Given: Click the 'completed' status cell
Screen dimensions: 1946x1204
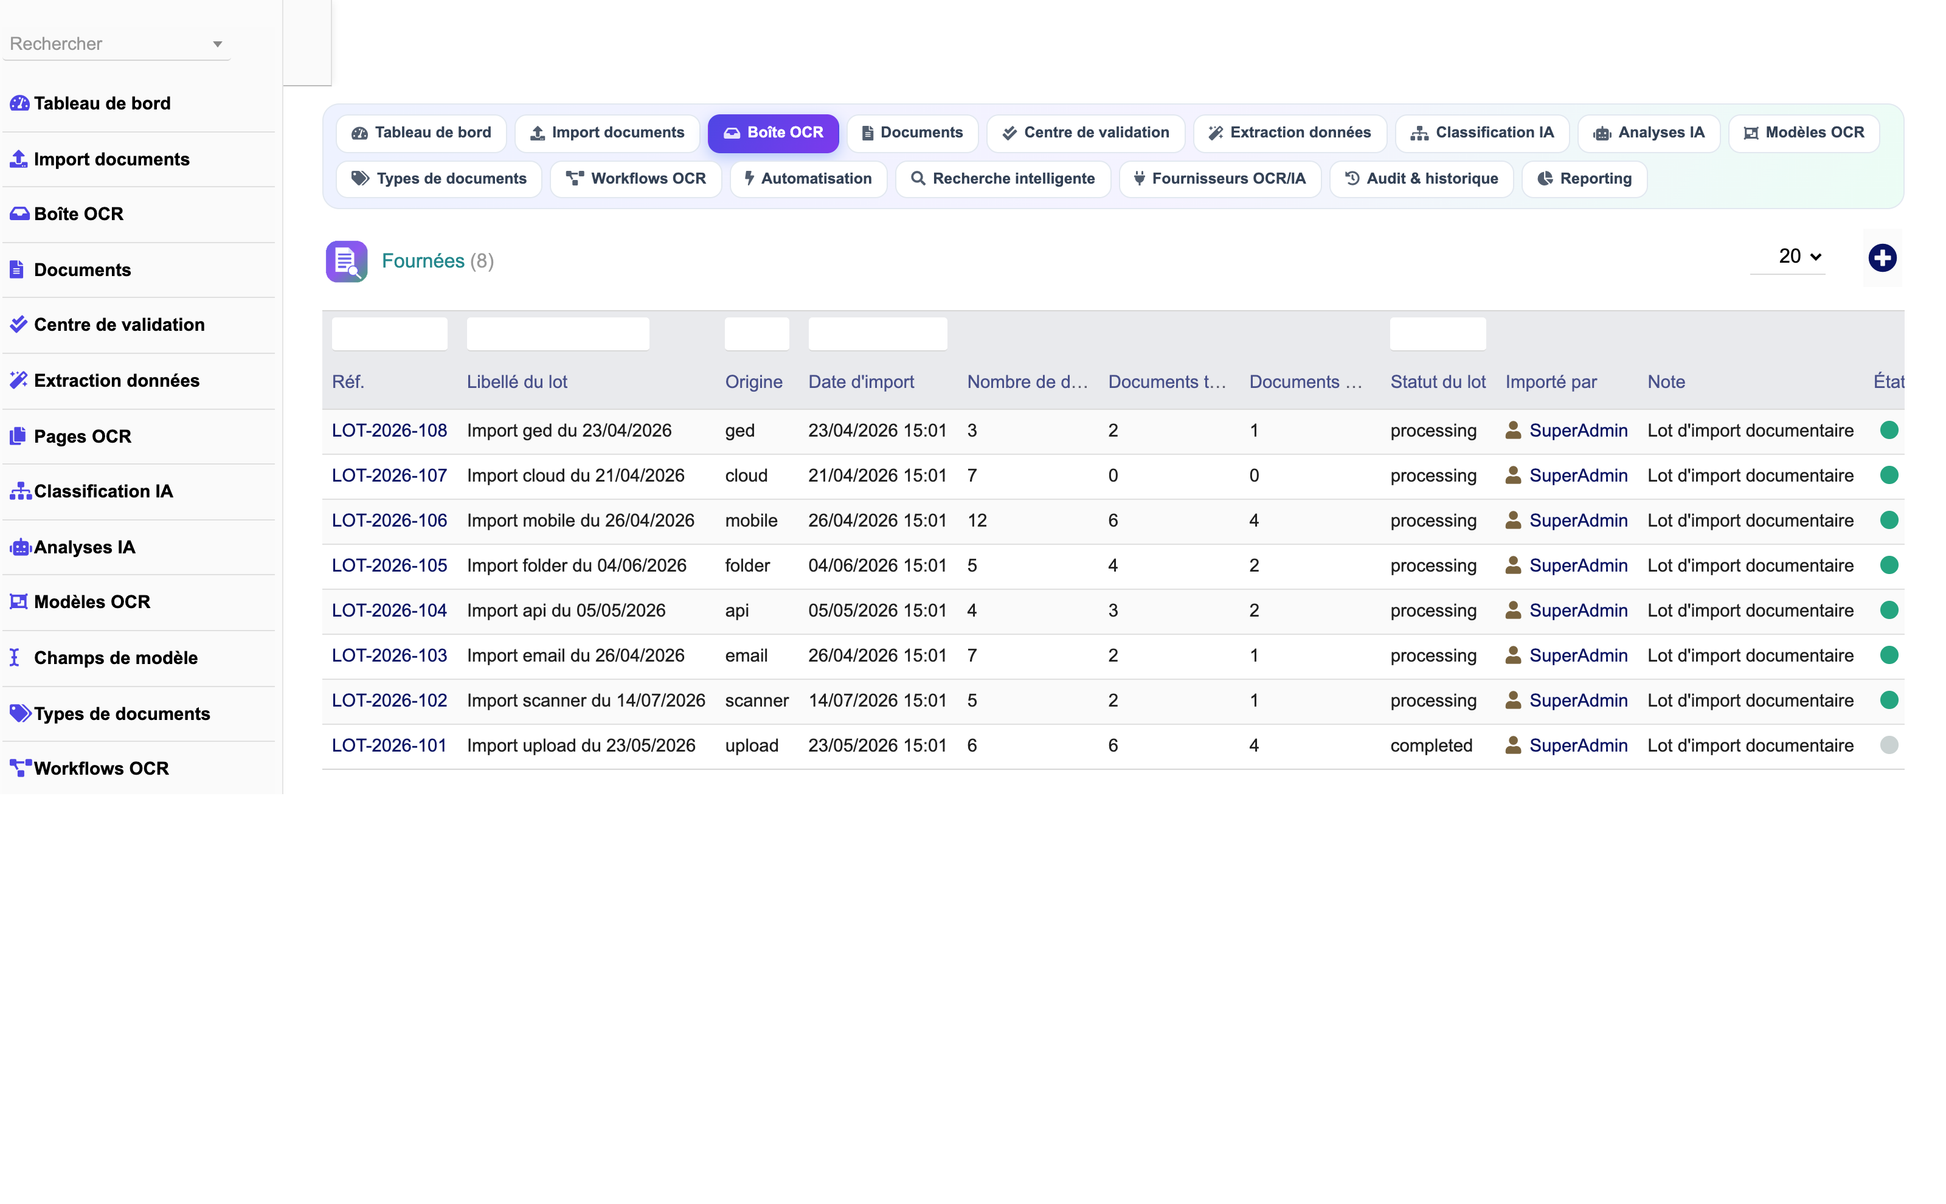Looking at the screenshot, I should 1431,746.
